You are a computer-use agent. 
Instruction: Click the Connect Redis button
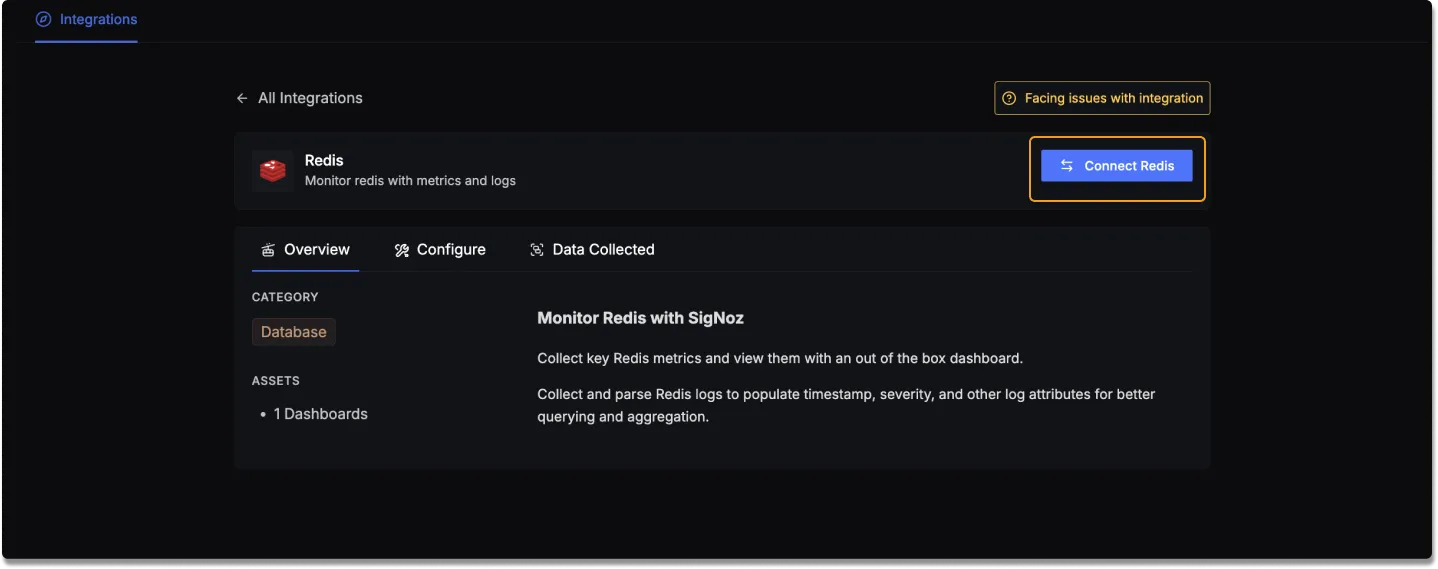tap(1117, 166)
